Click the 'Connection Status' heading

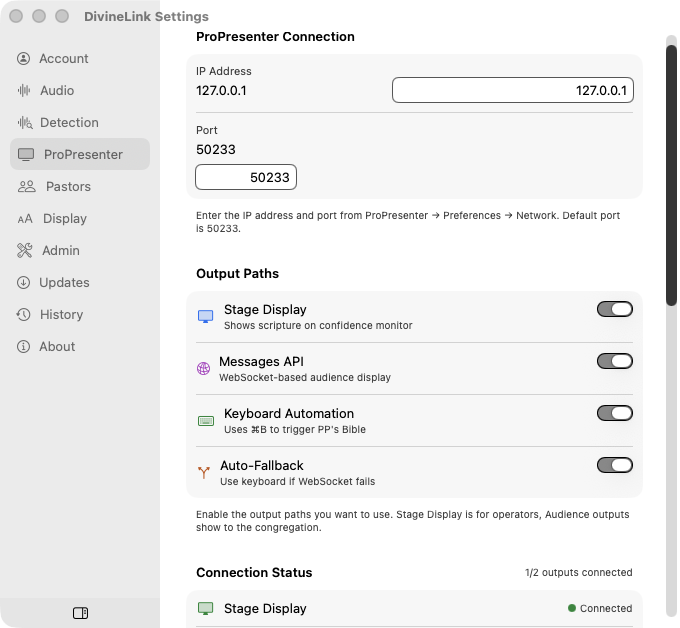[x=254, y=572]
